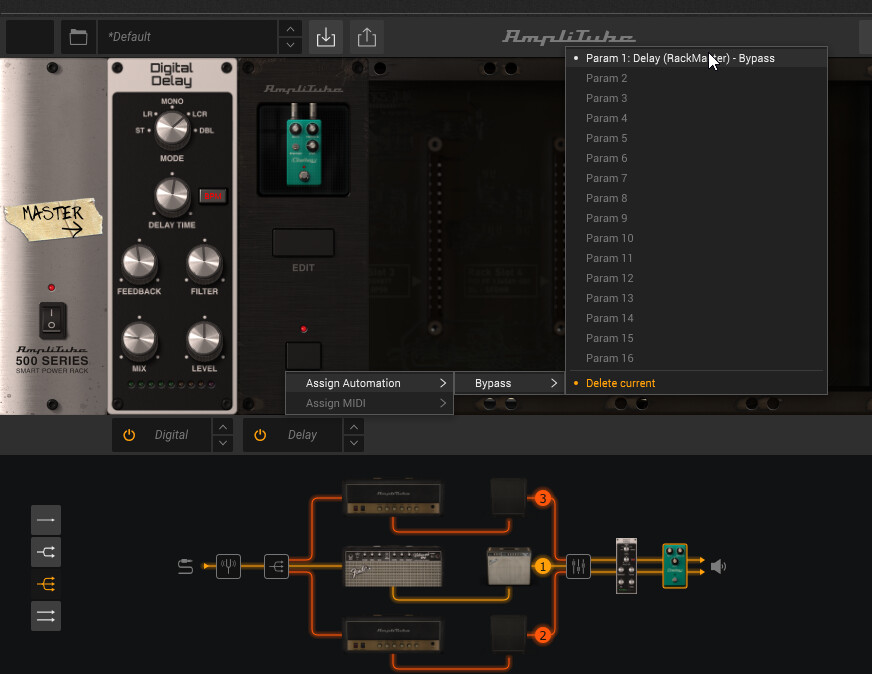The width and height of the screenshot is (872, 674).
Task: Choose Param 2 from automation list
Action: coord(607,78)
